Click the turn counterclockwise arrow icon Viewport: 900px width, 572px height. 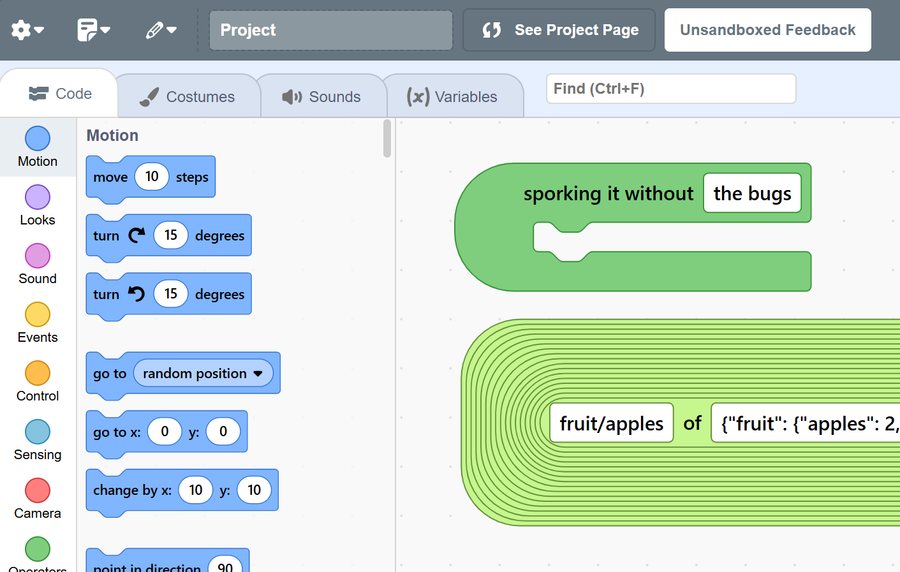click(136, 294)
